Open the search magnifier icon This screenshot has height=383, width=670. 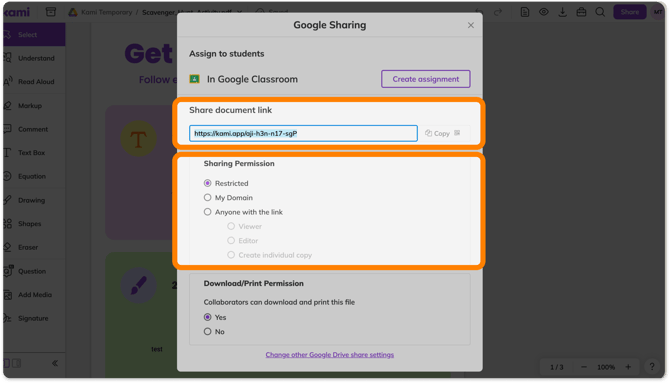coord(600,12)
